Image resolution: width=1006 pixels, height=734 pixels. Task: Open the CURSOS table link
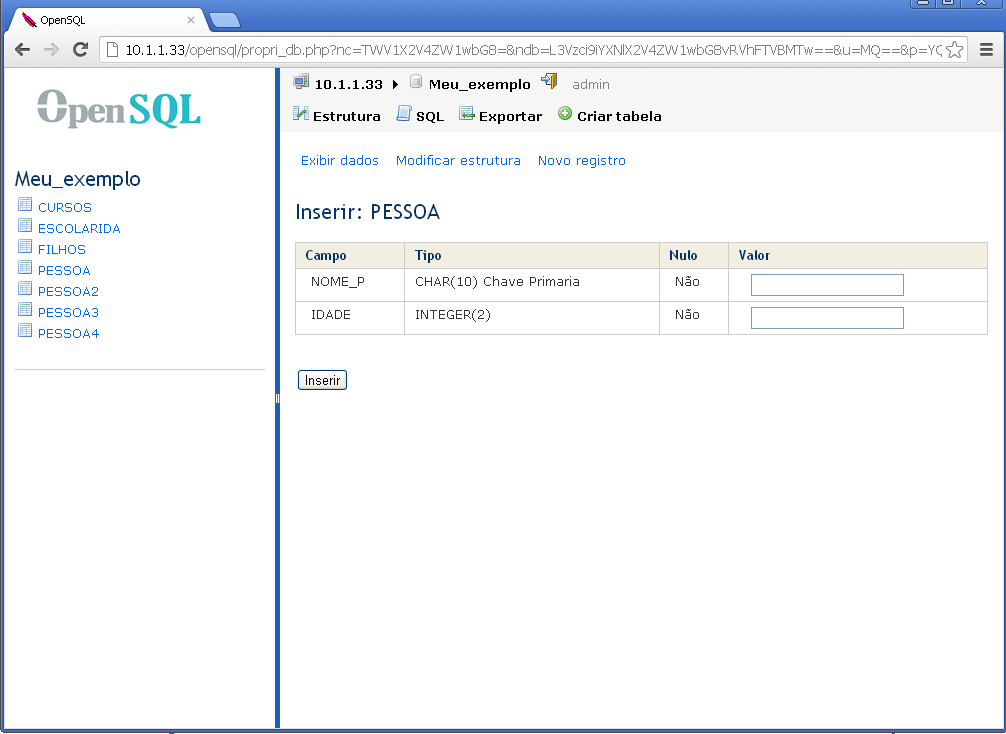[65, 207]
